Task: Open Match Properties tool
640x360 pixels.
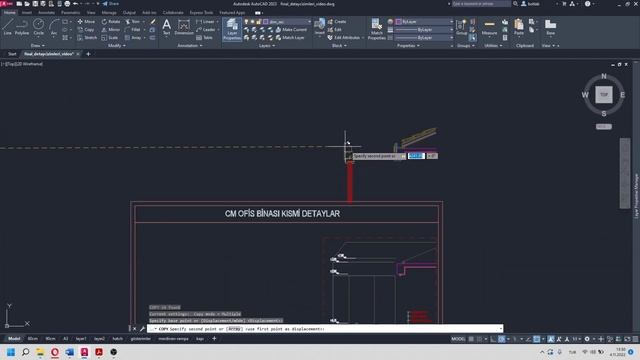Action: pos(376,29)
